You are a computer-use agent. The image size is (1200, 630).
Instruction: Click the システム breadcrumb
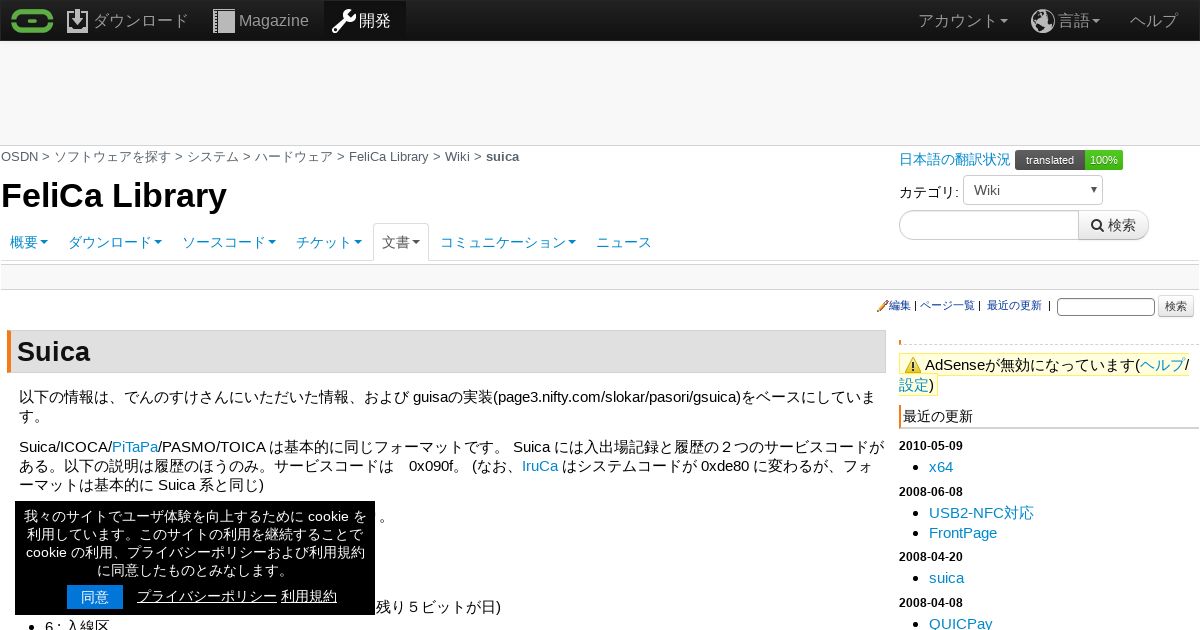click(213, 157)
